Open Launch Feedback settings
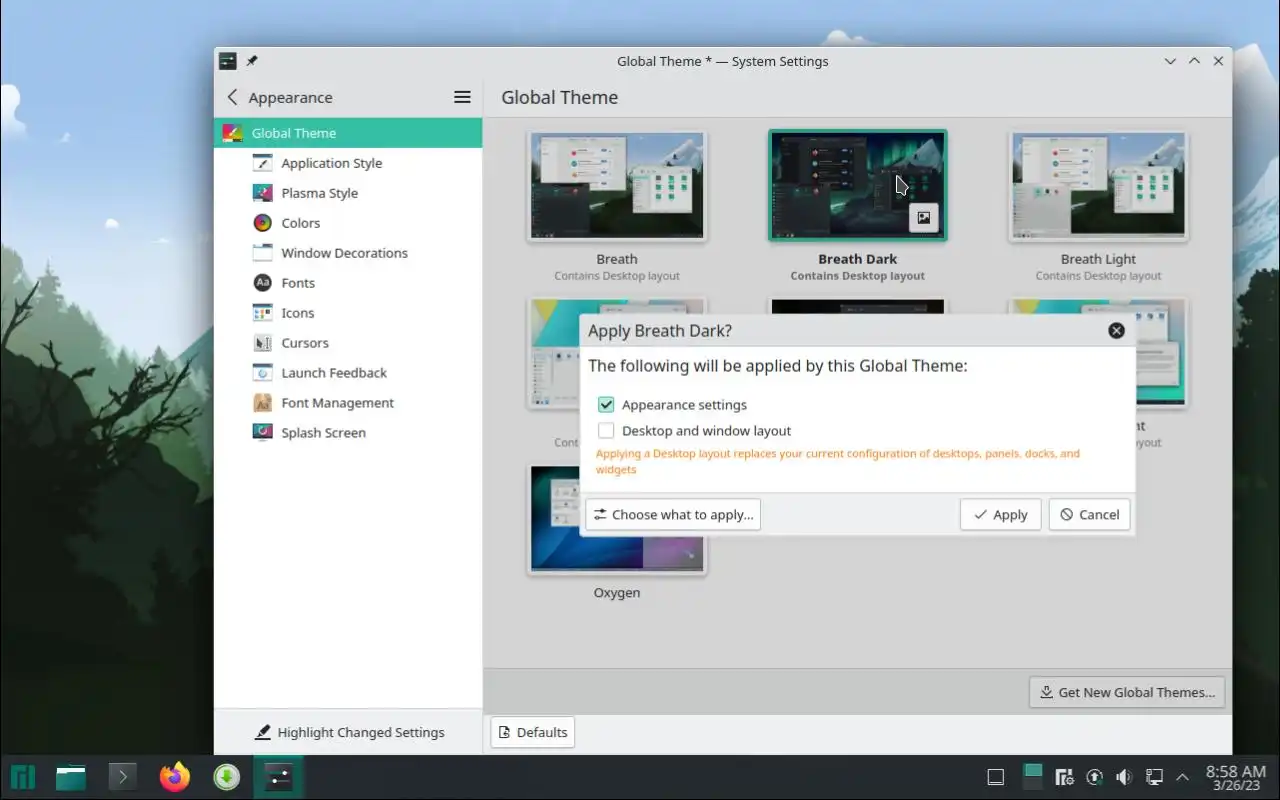The height and width of the screenshot is (800, 1280). pos(348,373)
